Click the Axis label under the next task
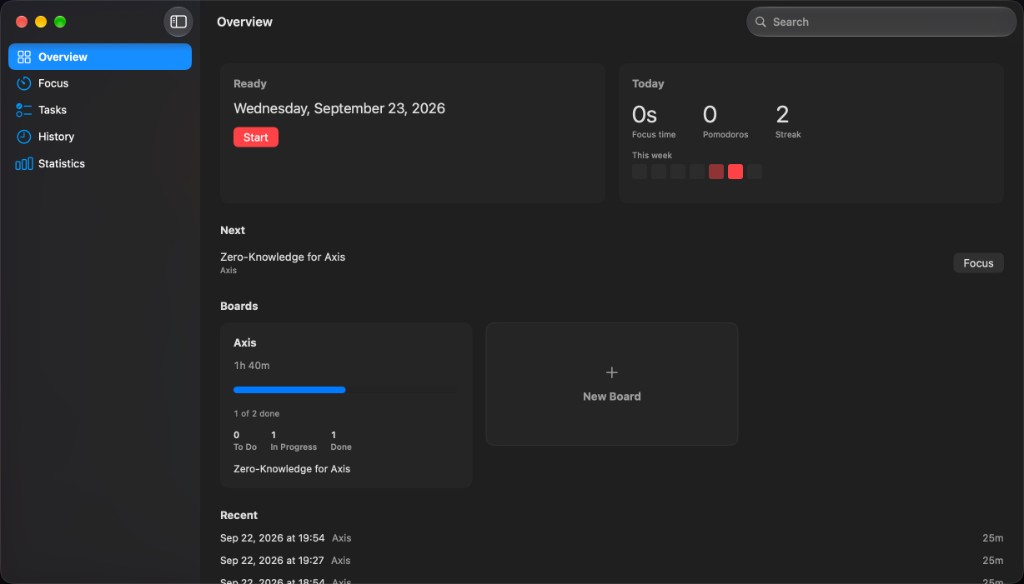 pos(229,270)
